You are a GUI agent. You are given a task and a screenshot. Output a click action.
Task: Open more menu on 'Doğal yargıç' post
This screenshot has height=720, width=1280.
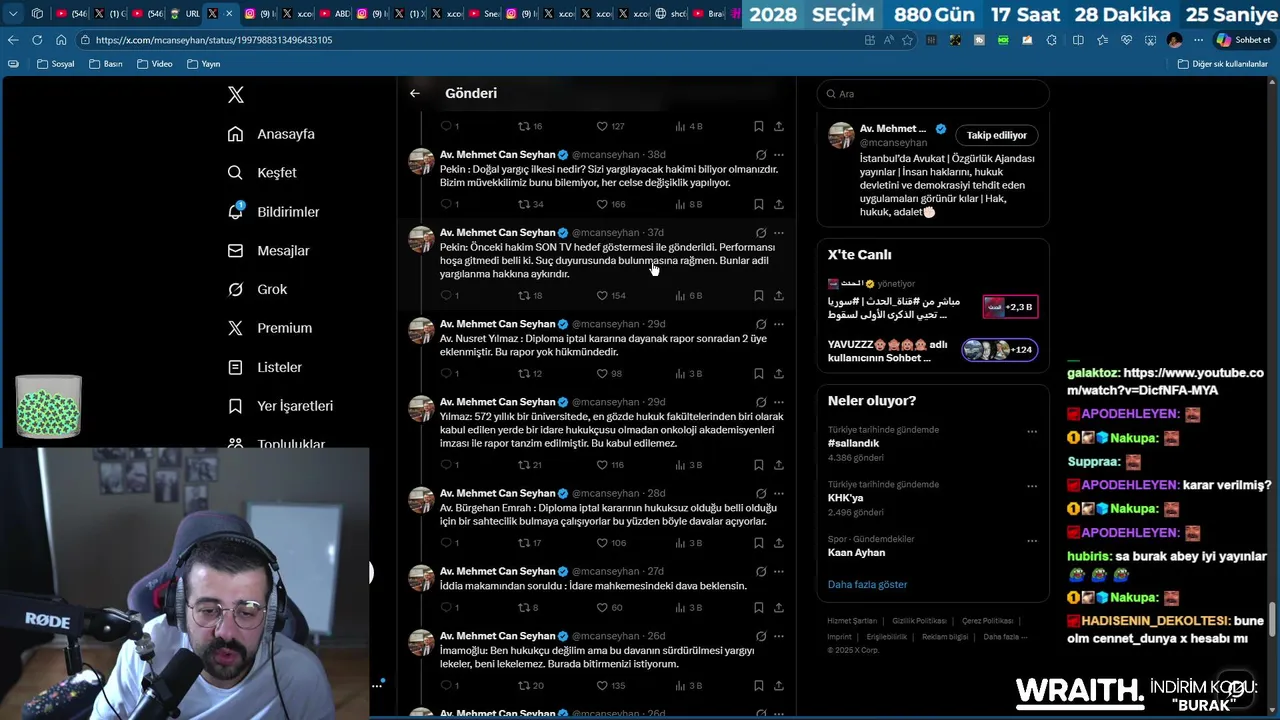(779, 155)
